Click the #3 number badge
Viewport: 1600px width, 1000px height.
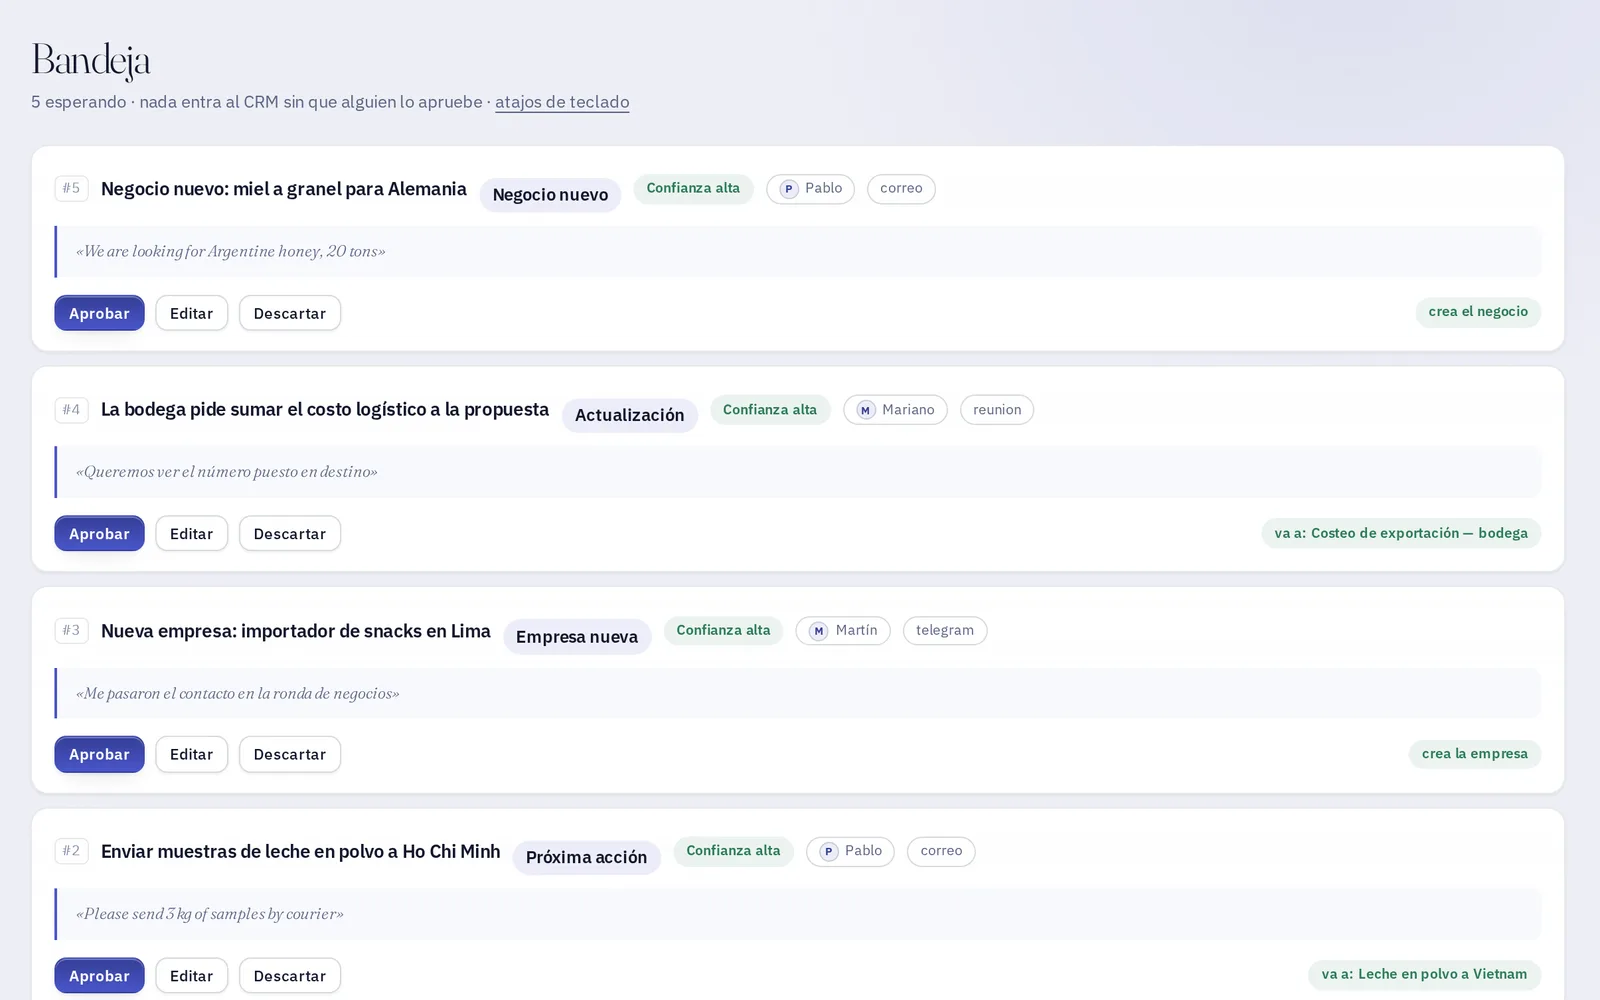[71, 631]
